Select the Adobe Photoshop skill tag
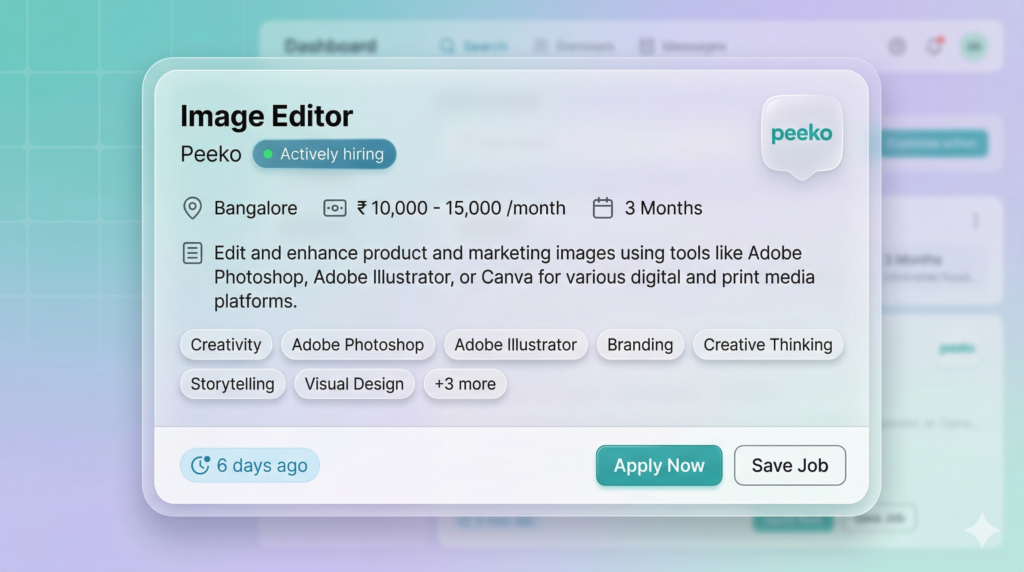Screen dimensions: 1024x572 pyautogui.click(x=358, y=345)
